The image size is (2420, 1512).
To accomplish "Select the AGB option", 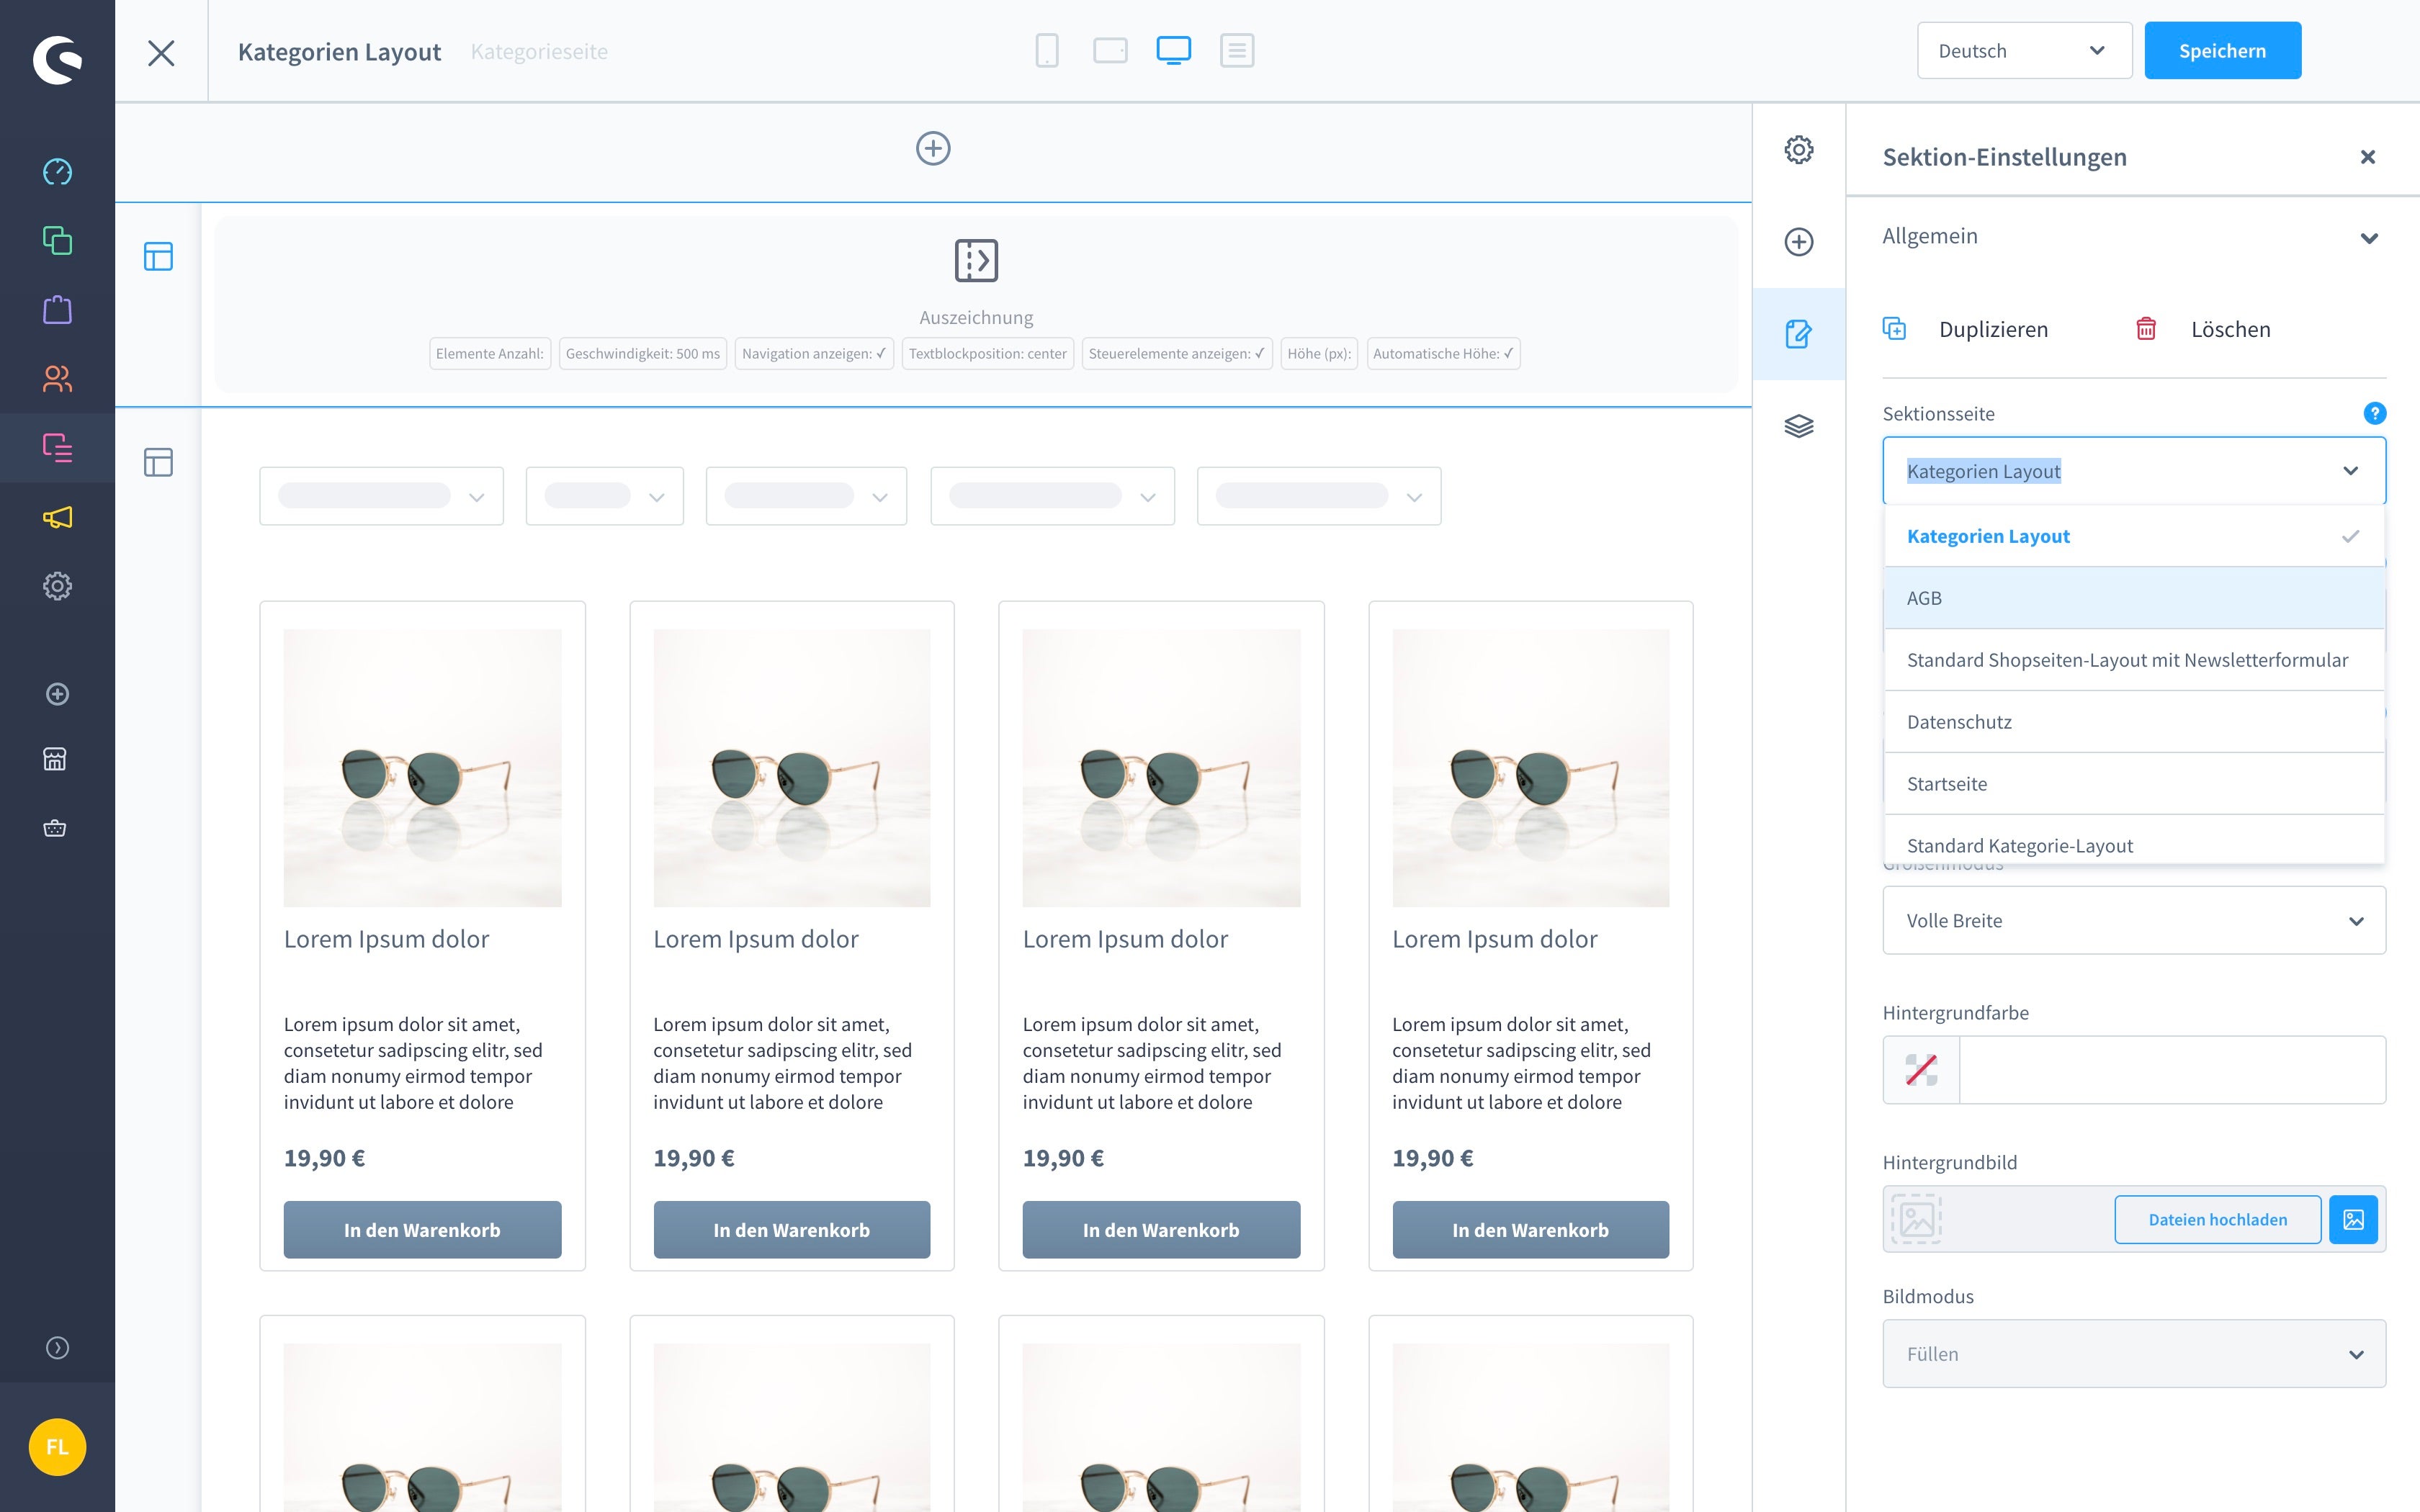I will pos(2134,598).
